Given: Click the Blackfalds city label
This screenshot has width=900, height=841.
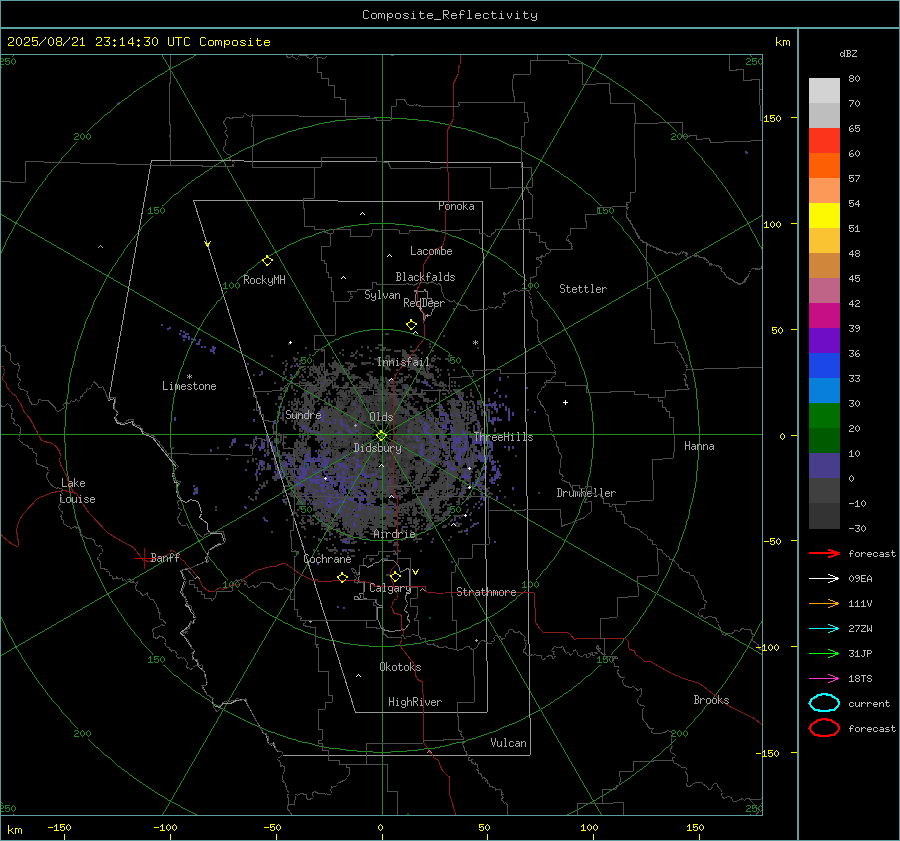Looking at the screenshot, I should tap(425, 277).
